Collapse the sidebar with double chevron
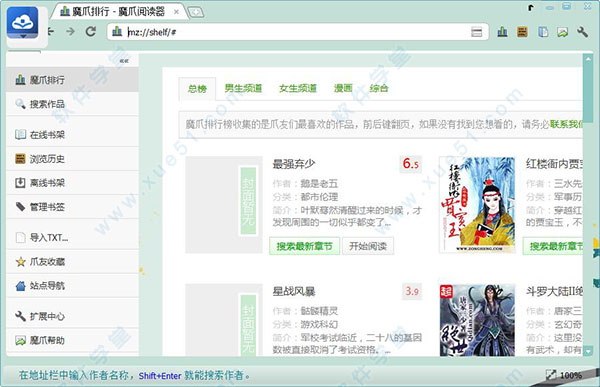The height and width of the screenshot is (387, 600). click(x=124, y=61)
